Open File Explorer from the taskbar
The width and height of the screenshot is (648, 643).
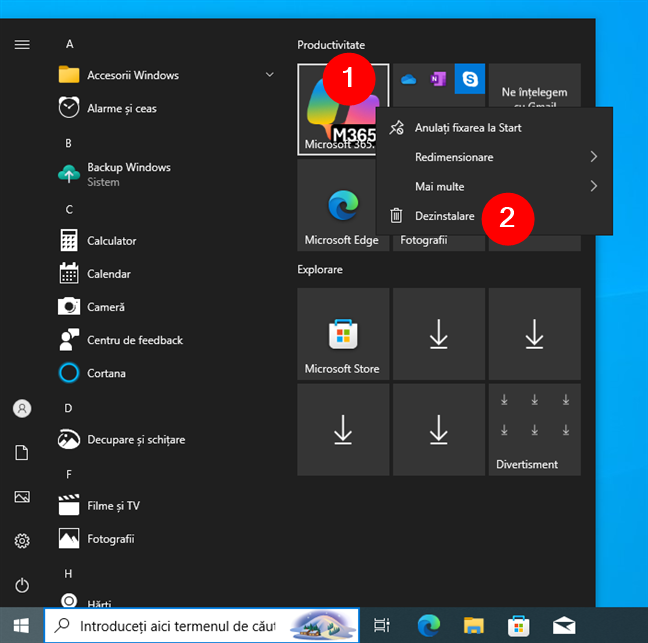(474, 625)
